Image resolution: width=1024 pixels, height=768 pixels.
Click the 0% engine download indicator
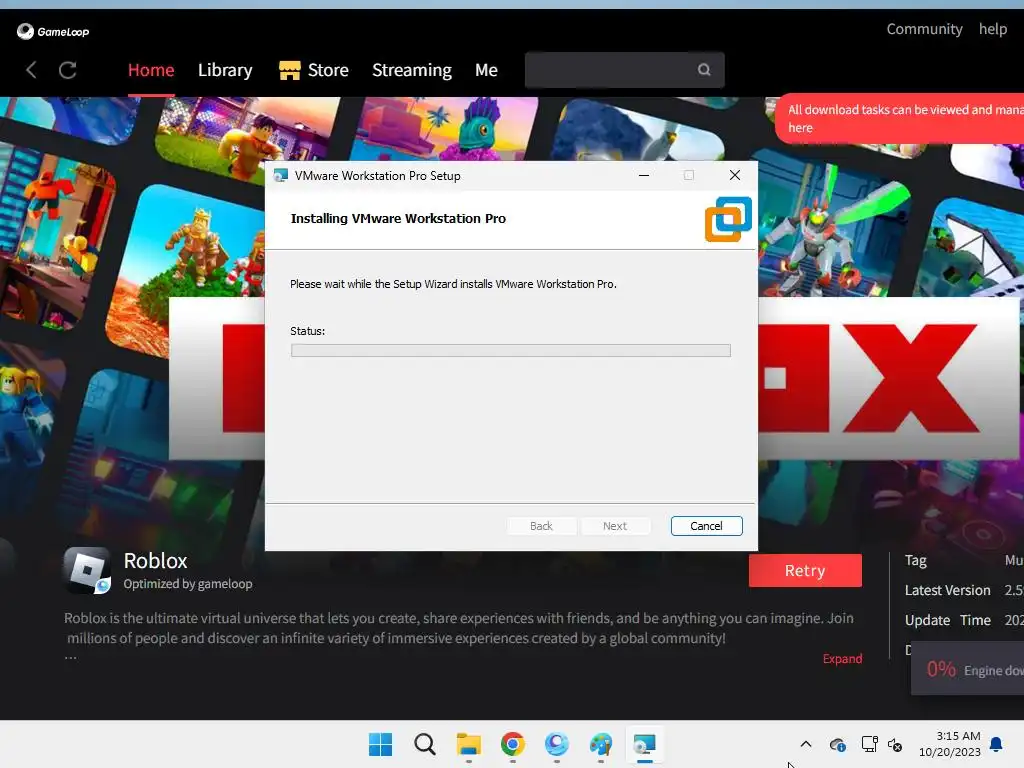coord(967,669)
